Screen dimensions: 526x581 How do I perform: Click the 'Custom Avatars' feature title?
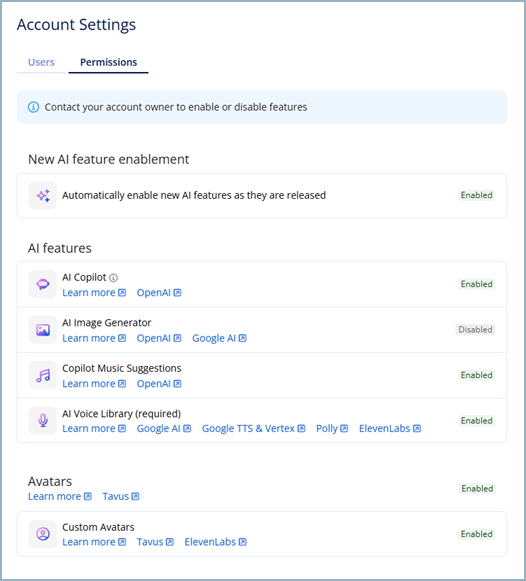click(x=98, y=527)
